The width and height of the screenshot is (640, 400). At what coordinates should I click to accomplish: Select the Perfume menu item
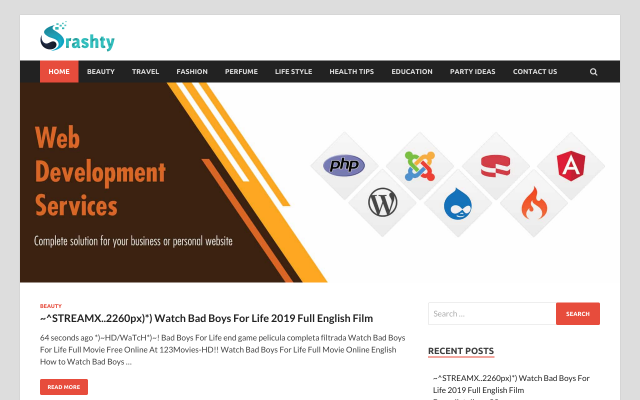click(x=241, y=71)
